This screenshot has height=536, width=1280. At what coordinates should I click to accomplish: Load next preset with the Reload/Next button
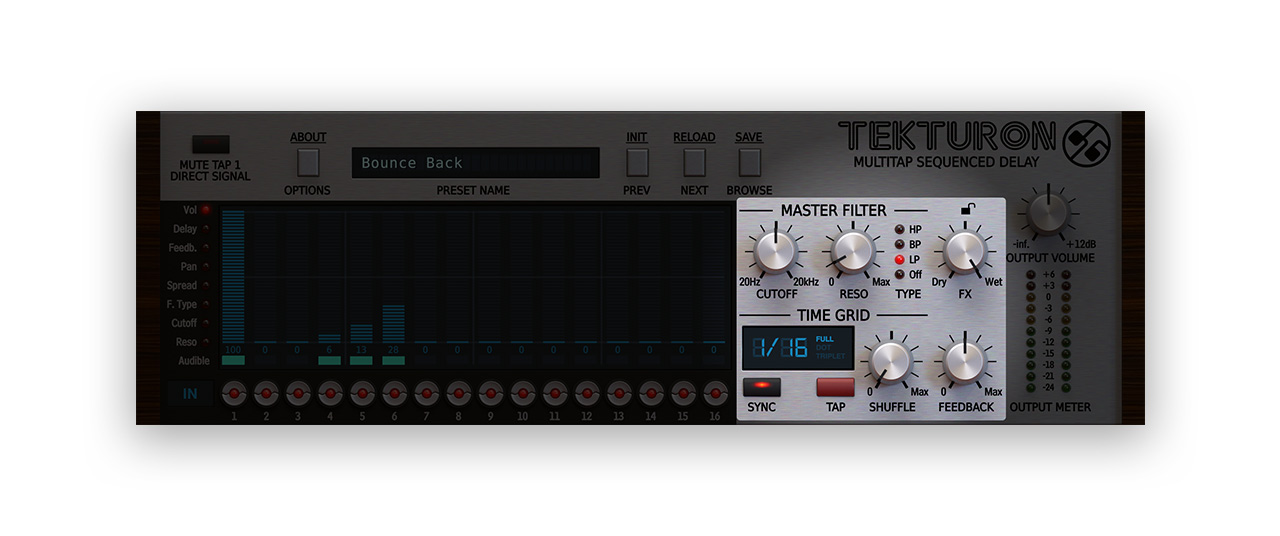694,162
